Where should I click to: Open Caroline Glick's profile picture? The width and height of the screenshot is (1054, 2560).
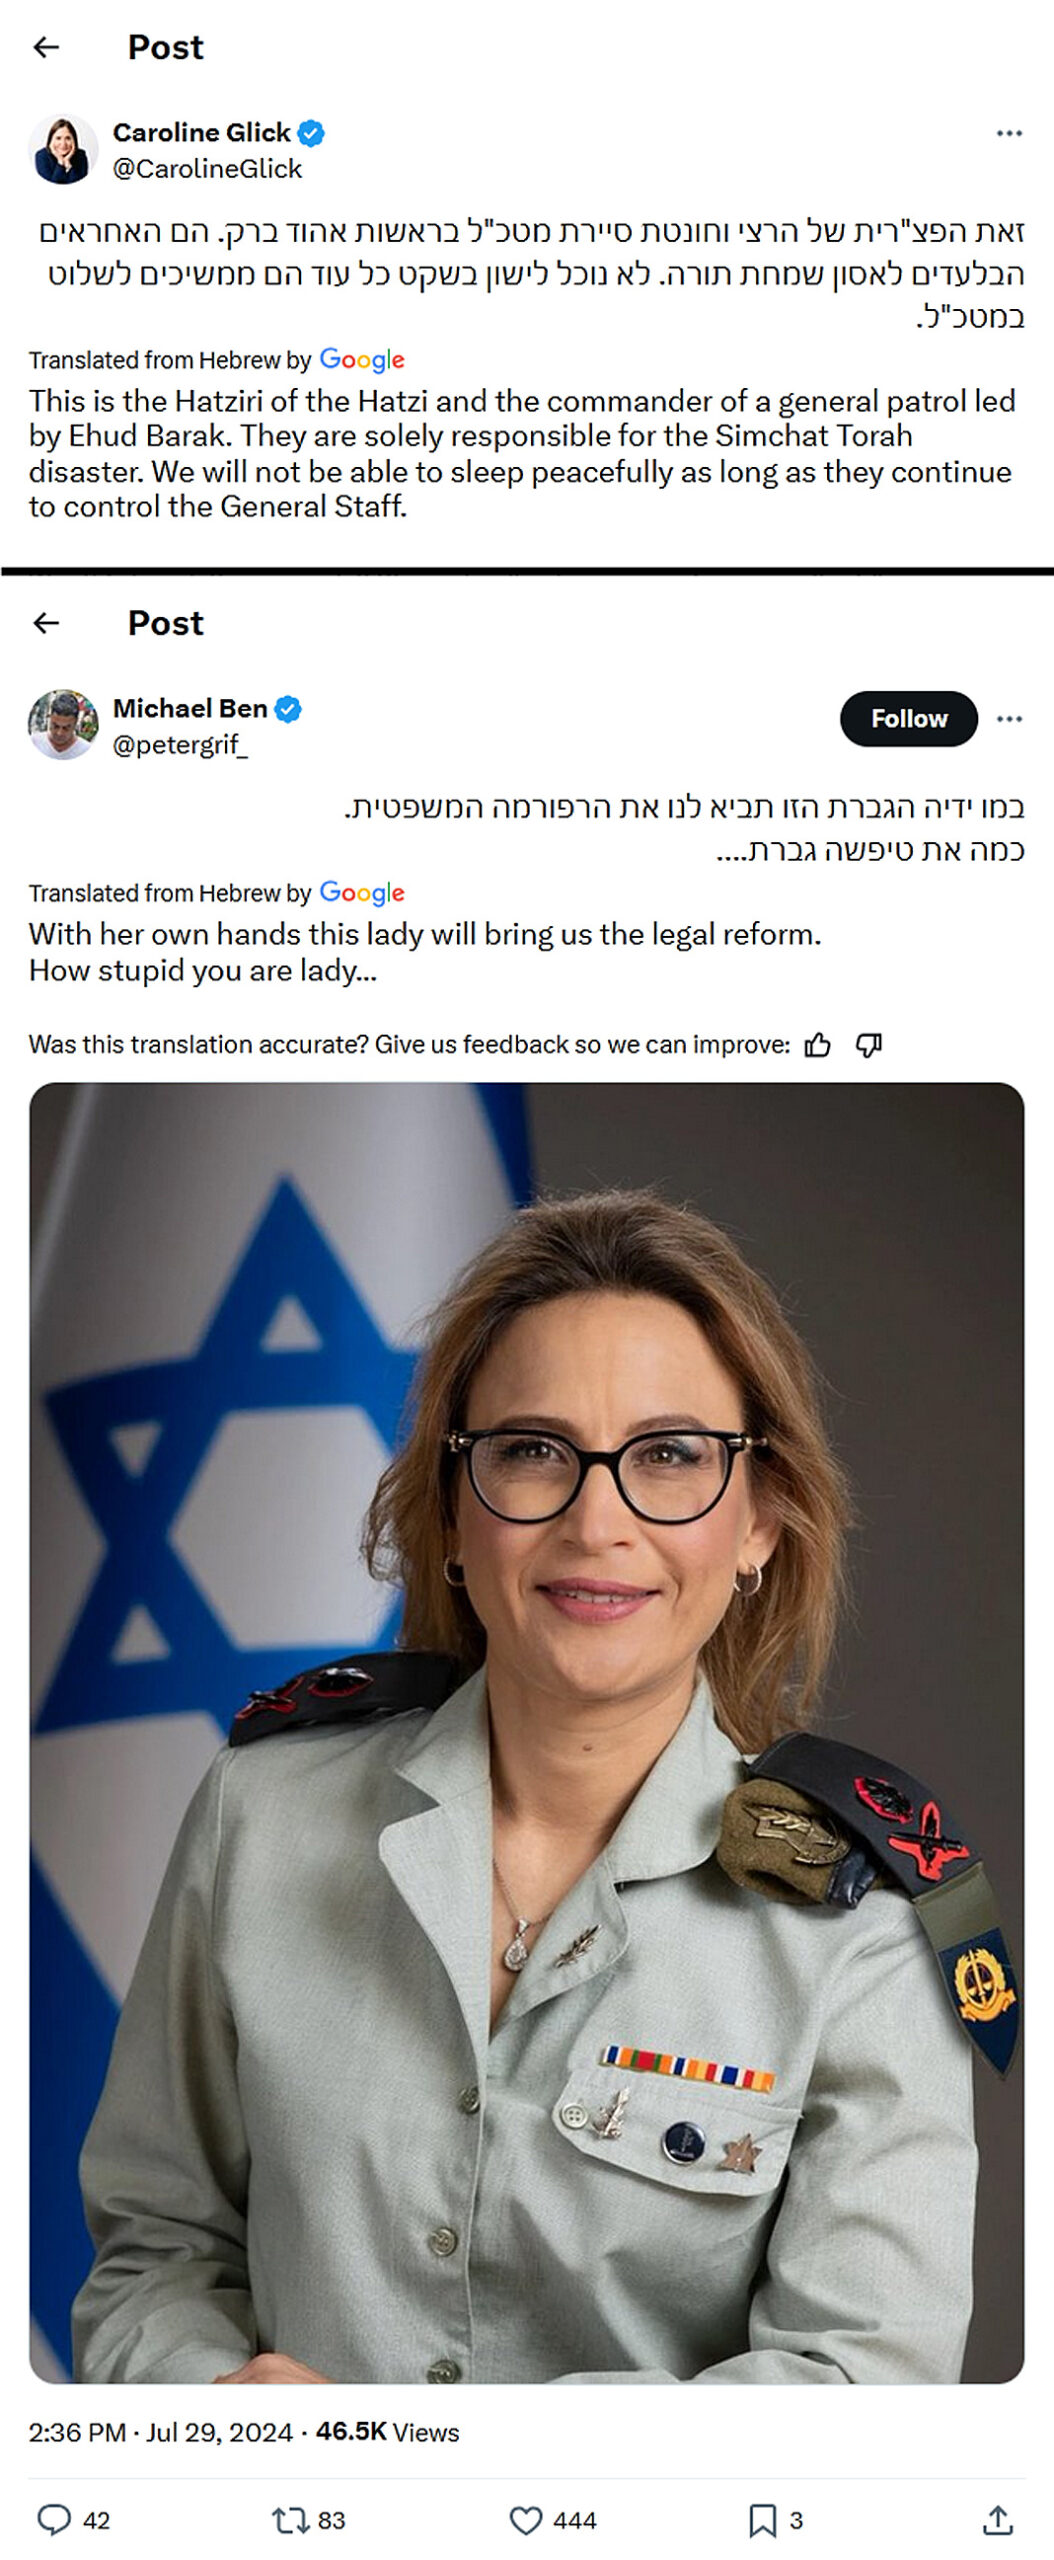63,149
